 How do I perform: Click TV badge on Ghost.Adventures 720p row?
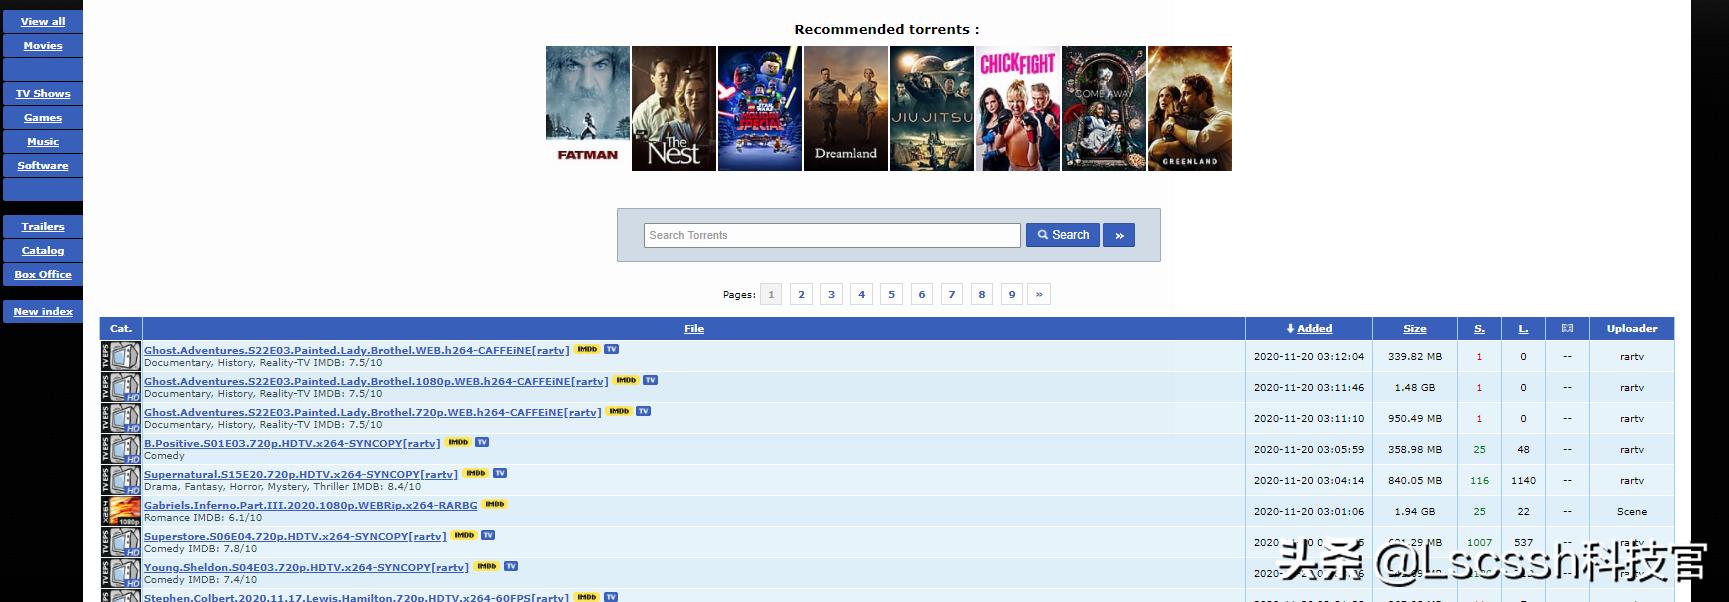point(643,411)
